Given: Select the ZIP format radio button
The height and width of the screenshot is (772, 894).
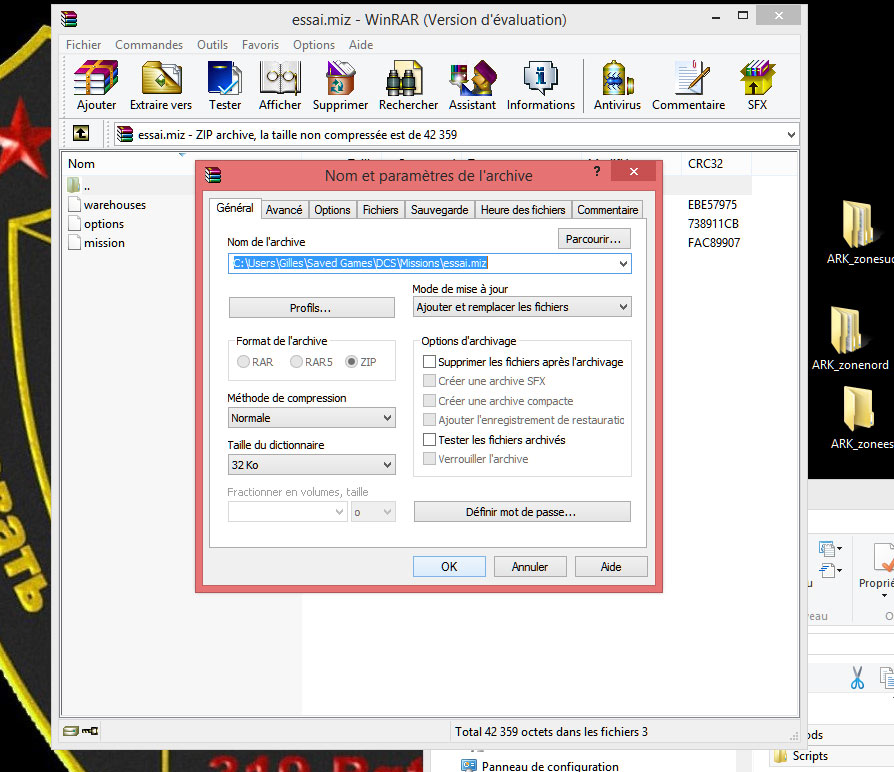Looking at the screenshot, I should (x=351, y=362).
